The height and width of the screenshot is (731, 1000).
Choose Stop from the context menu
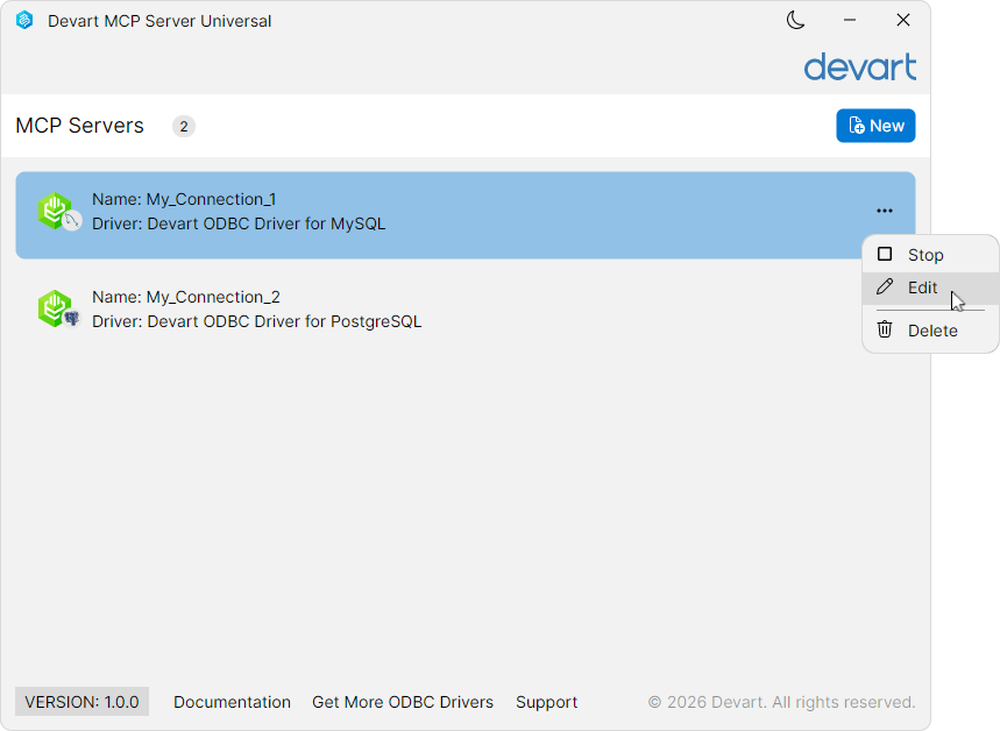point(930,255)
